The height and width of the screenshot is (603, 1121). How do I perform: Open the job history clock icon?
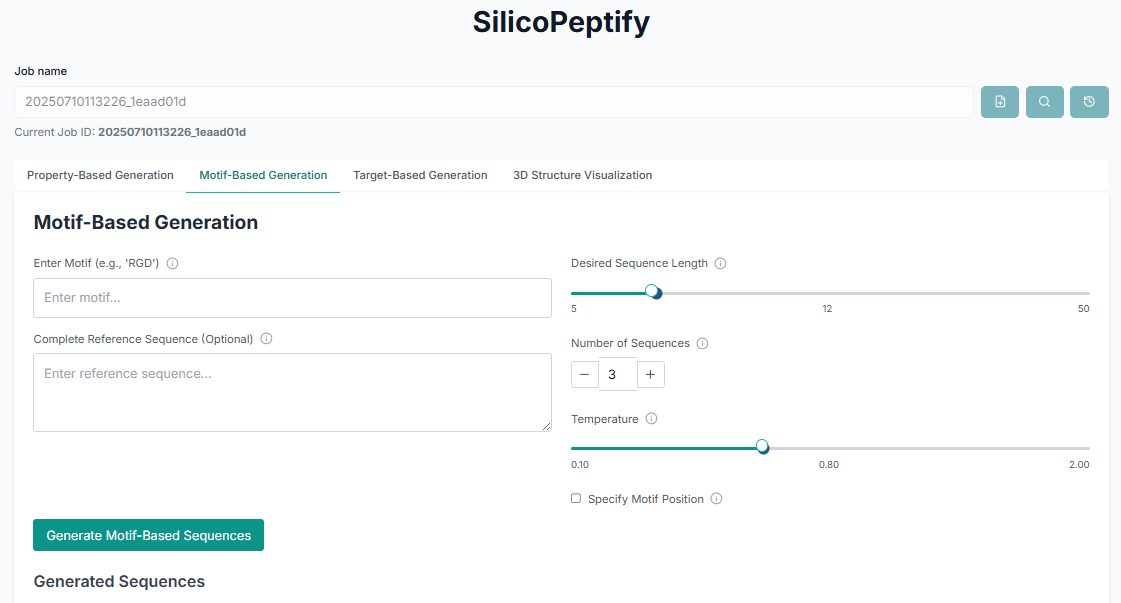(1089, 102)
